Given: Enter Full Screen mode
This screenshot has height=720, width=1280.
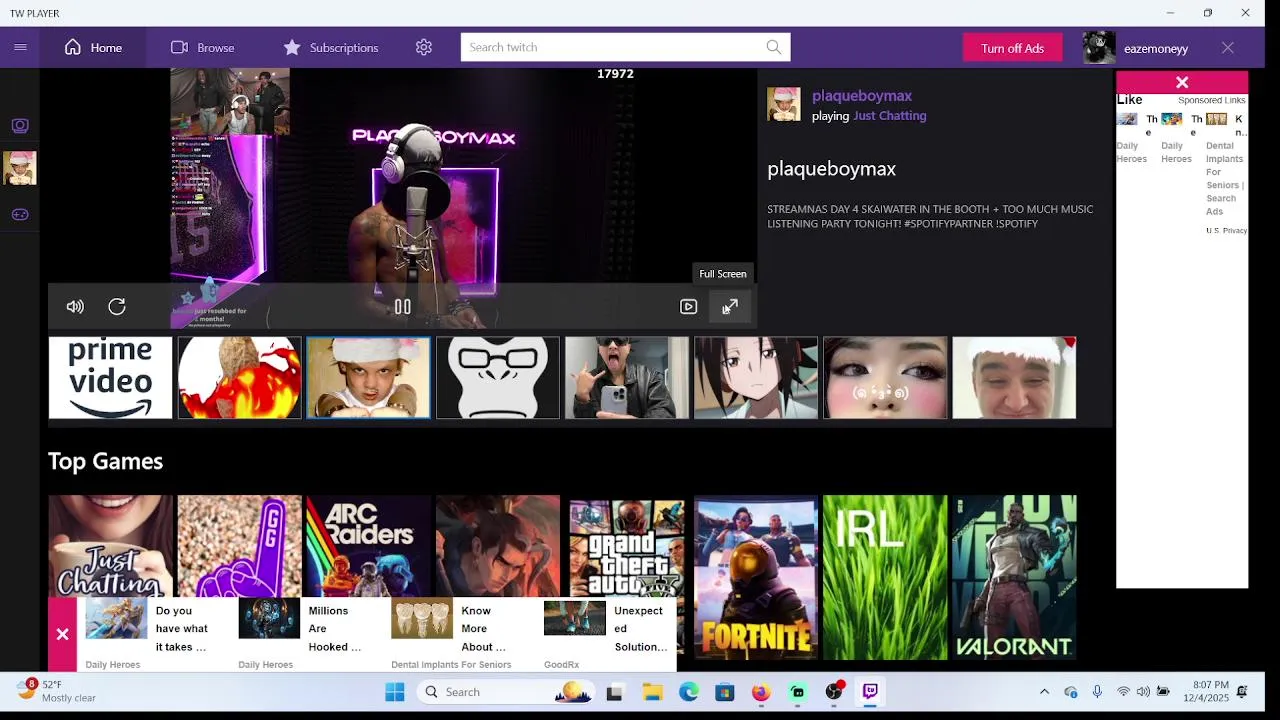Looking at the screenshot, I should click(730, 307).
